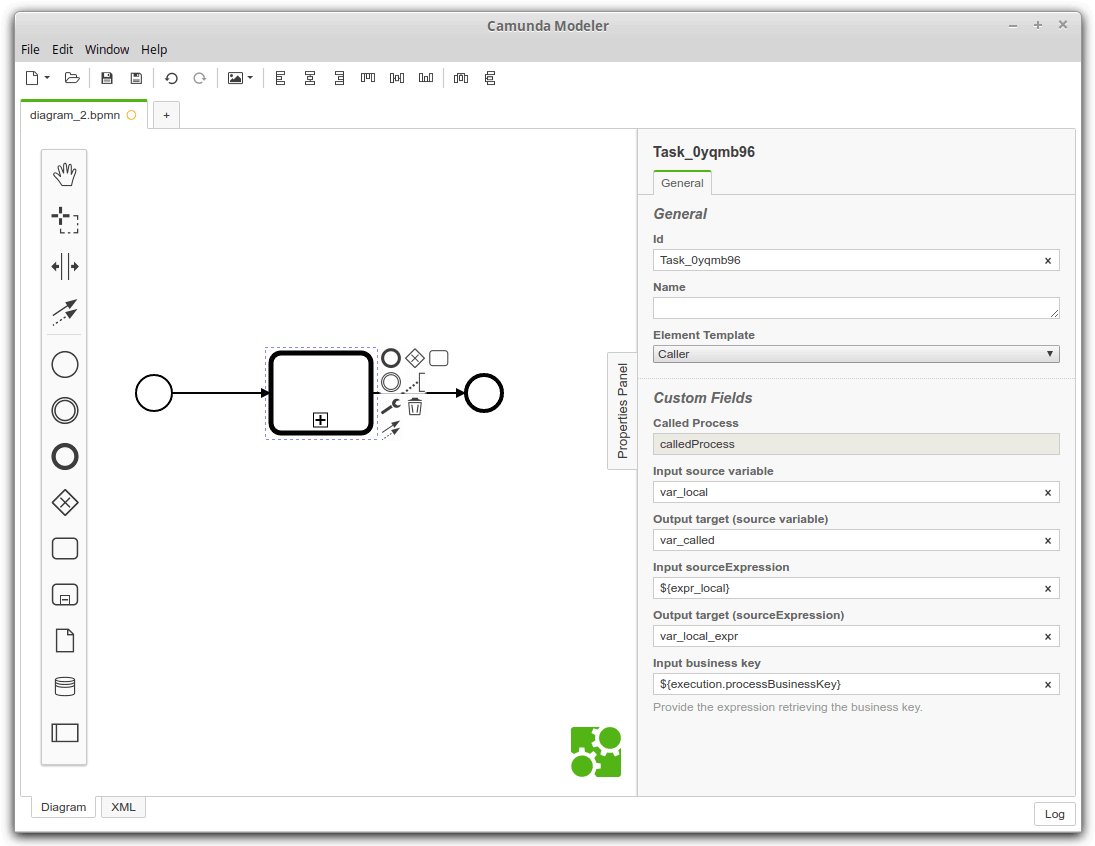
Task: Select the start event on canvas
Action: coord(154,393)
